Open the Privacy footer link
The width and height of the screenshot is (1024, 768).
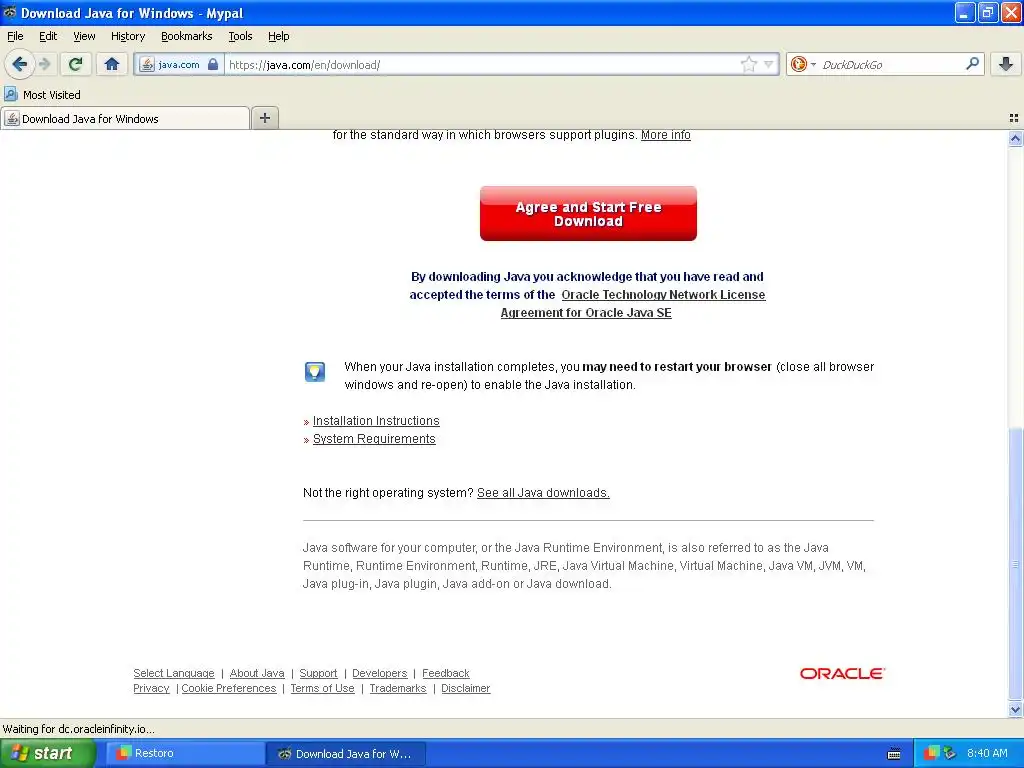pos(151,688)
